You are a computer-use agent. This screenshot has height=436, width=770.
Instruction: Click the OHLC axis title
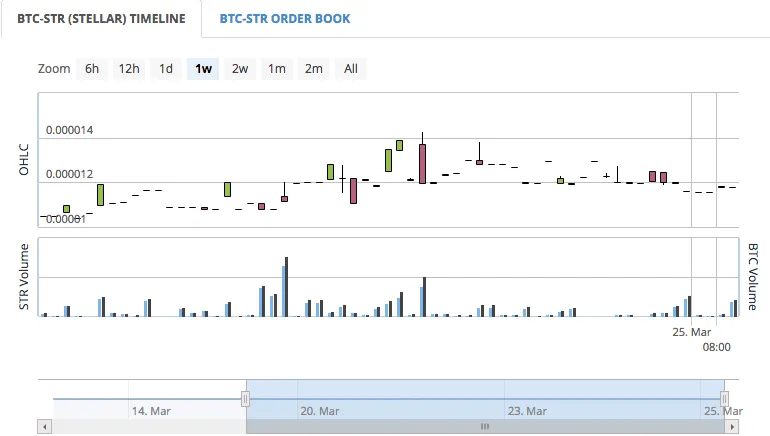point(24,160)
